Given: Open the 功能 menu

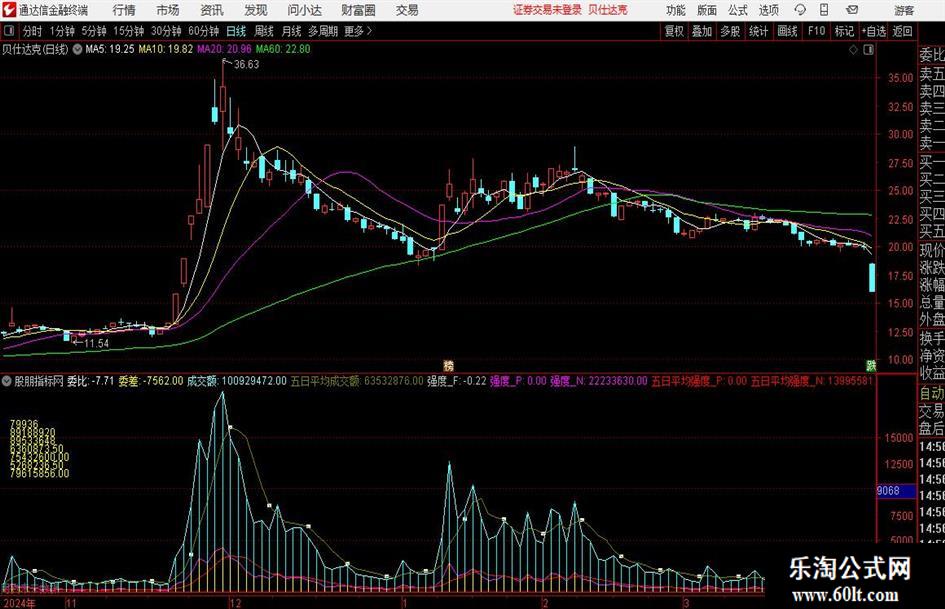Looking at the screenshot, I should (676, 10).
